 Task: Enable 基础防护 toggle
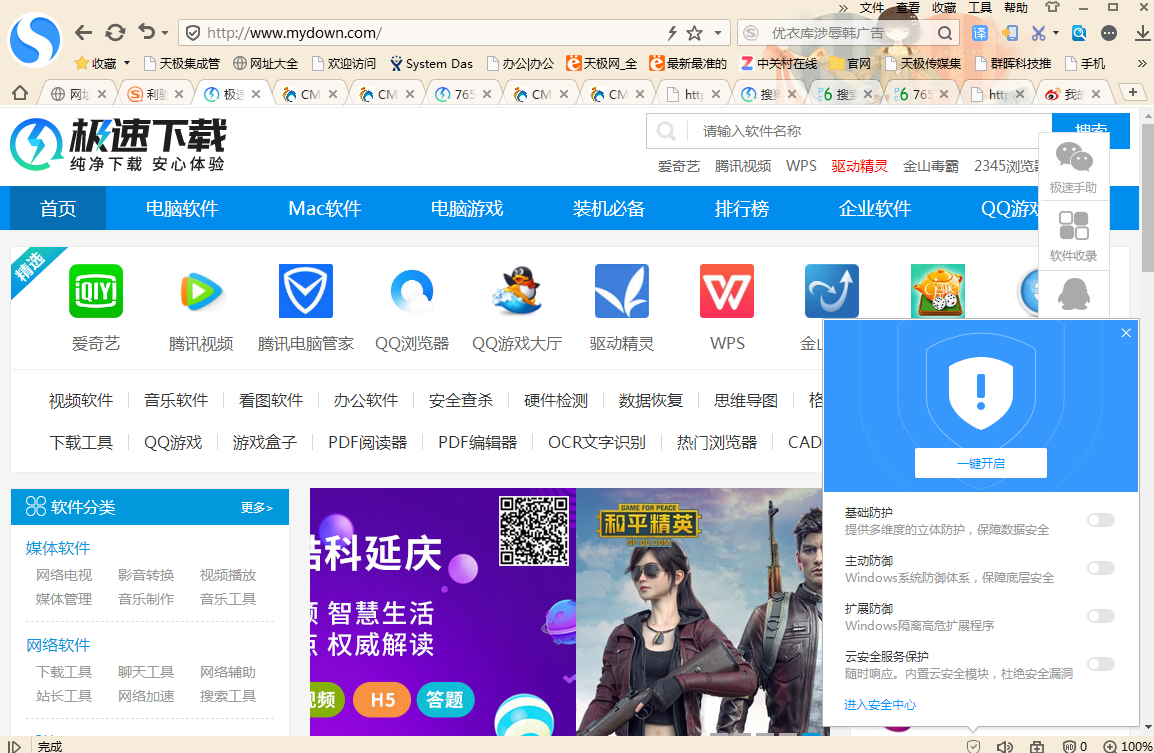1100,520
